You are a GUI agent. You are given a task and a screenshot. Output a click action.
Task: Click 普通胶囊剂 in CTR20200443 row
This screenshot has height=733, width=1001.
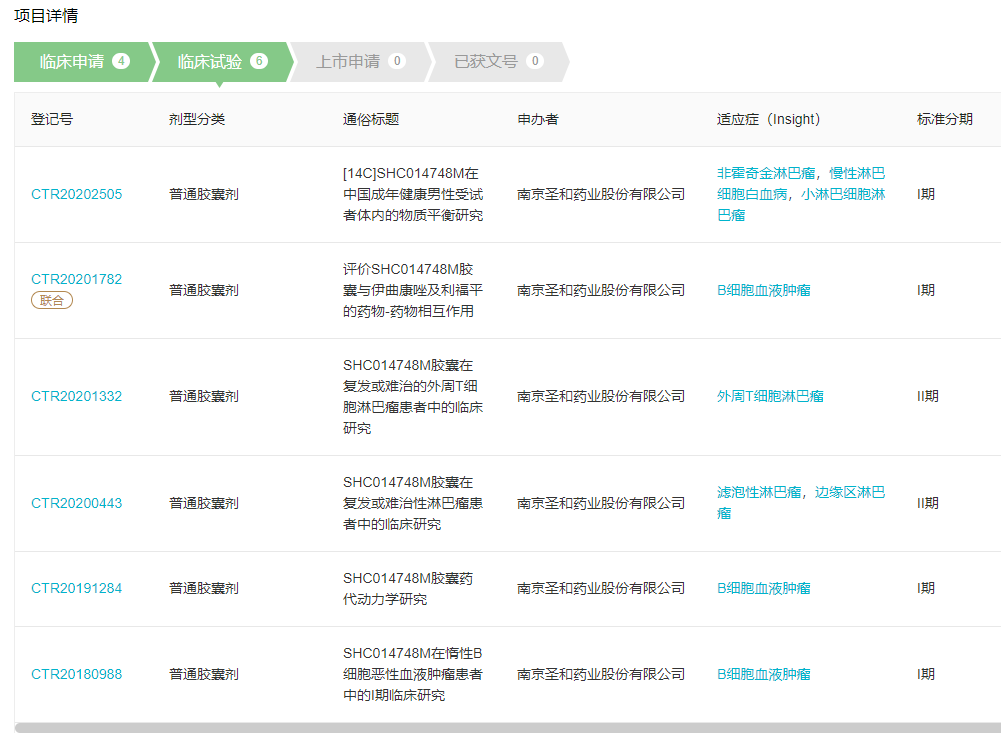click(204, 503)
